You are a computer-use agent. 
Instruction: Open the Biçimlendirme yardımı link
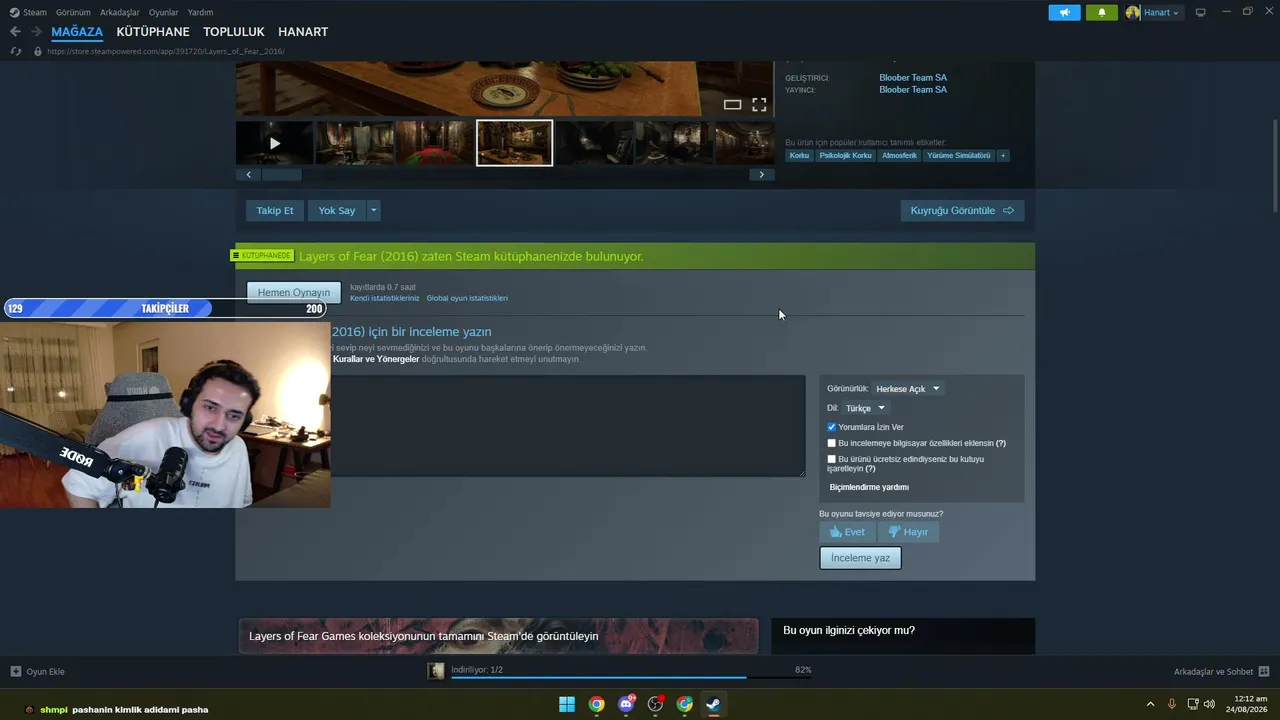pyautogui.click(x=869, y=487)
